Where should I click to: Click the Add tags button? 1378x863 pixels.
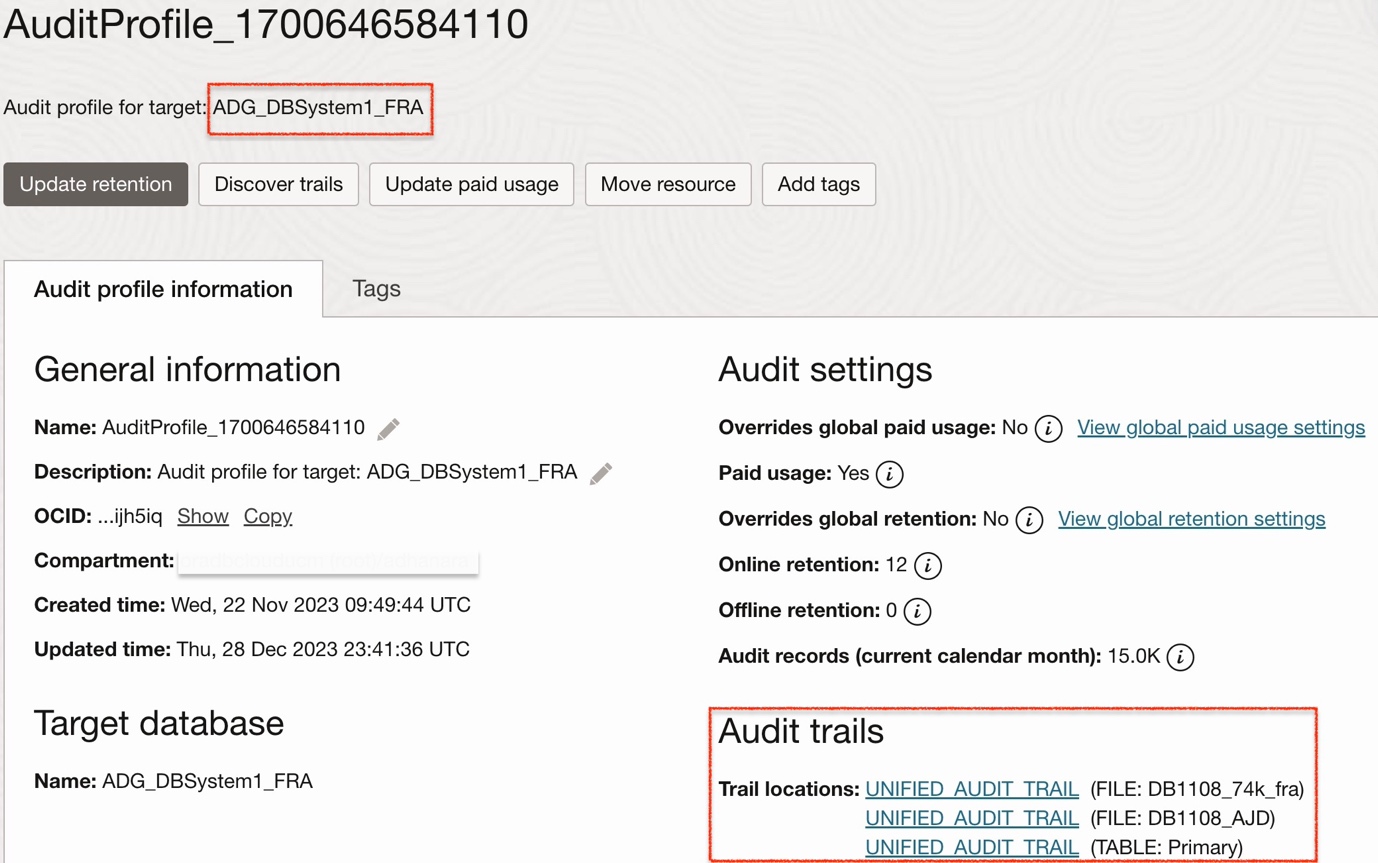pyautogui.click(x=818, y=184)
